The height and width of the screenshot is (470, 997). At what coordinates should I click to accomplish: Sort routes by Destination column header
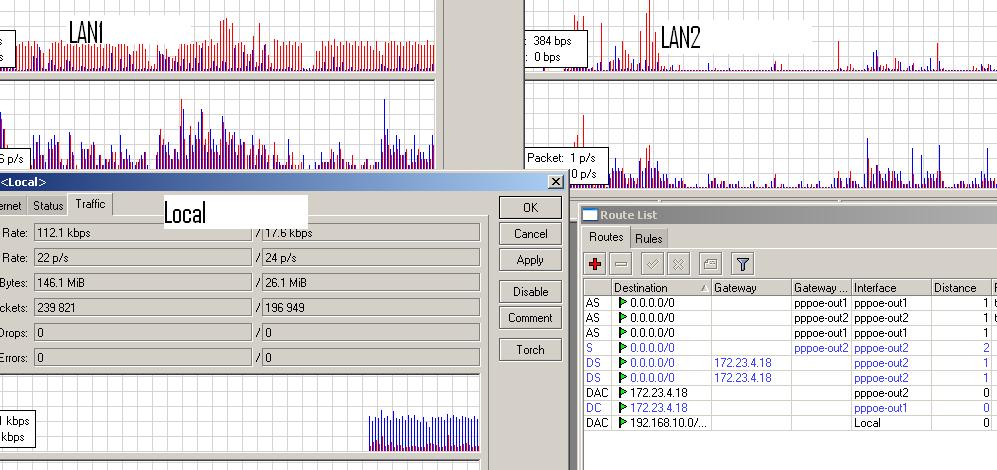(661, 288)
